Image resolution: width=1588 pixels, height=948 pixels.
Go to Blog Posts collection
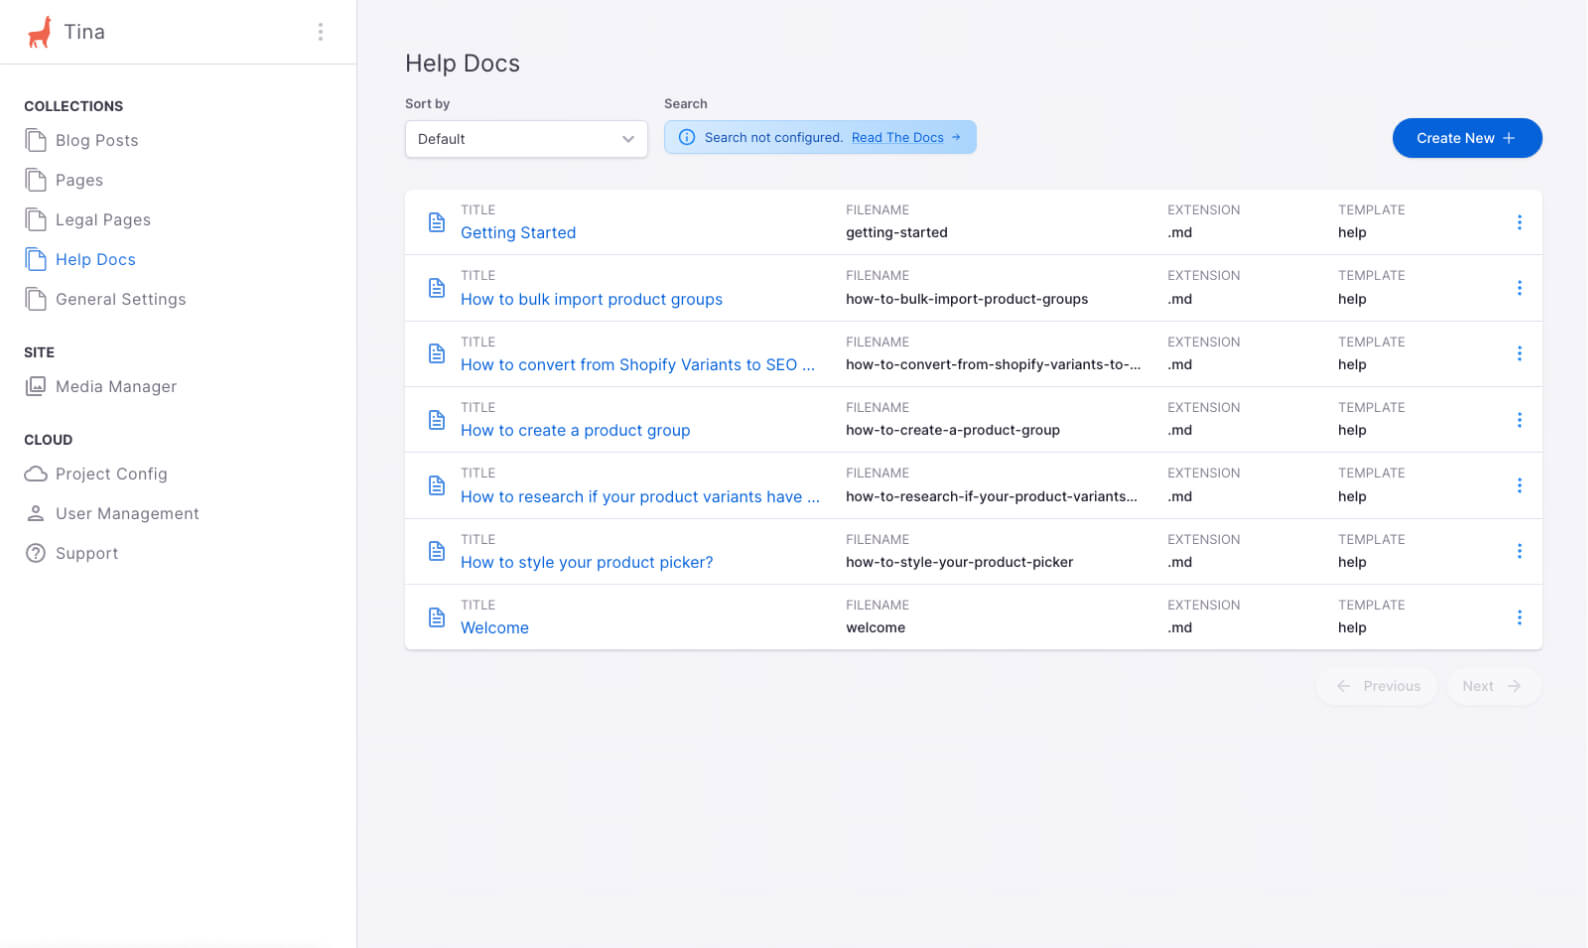coord(96,140)
